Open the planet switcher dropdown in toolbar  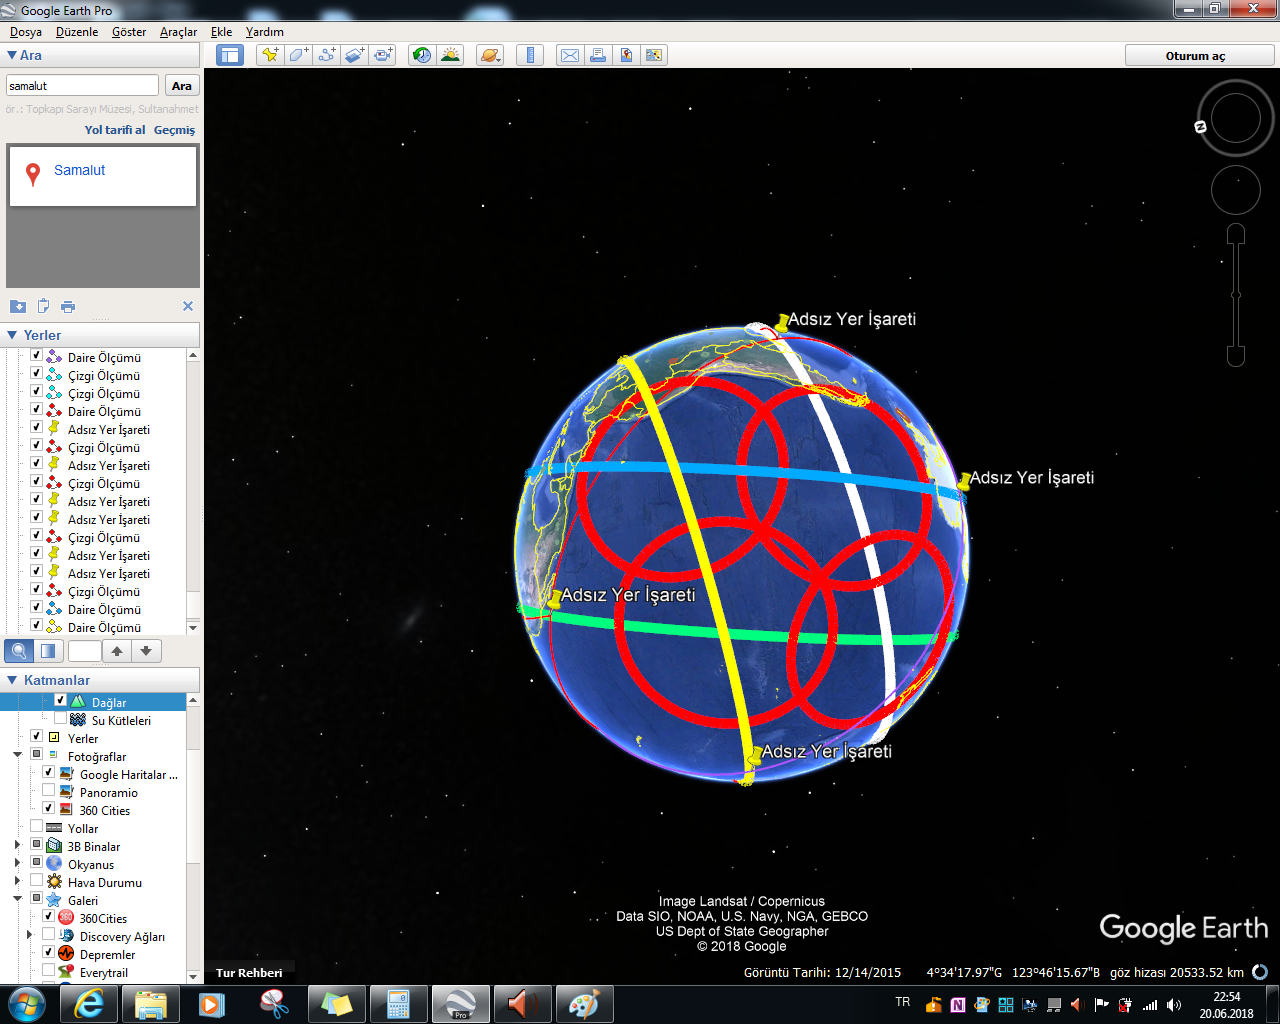coord(490,55)
